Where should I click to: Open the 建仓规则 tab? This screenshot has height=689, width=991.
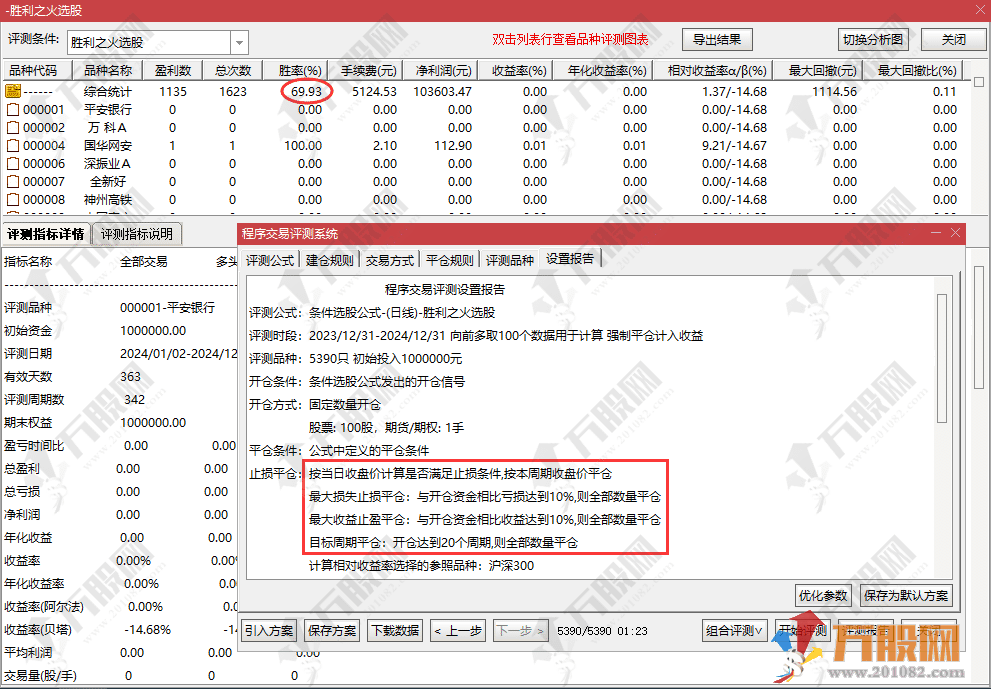(329, 260)
